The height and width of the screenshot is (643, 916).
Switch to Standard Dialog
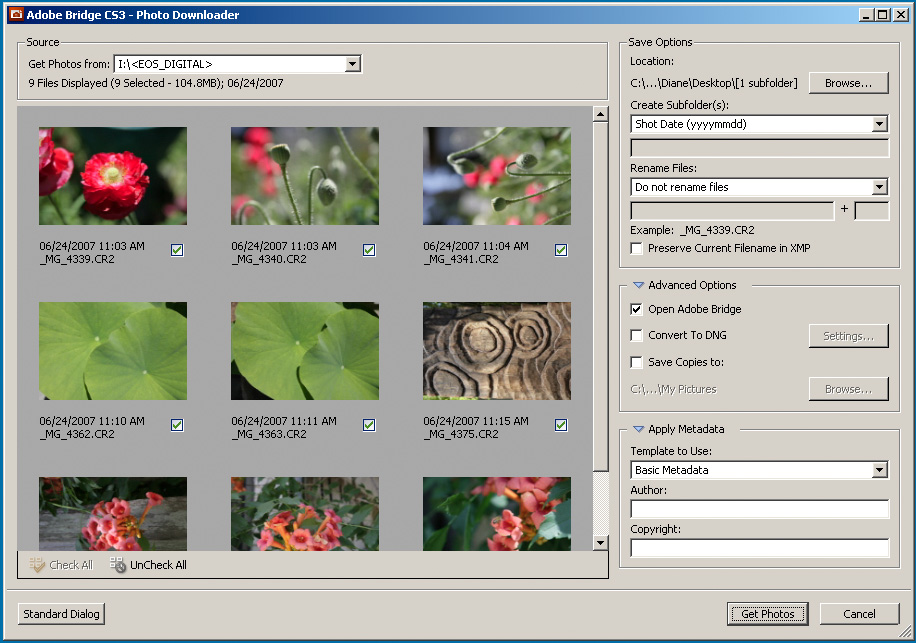tap(61, 614)
